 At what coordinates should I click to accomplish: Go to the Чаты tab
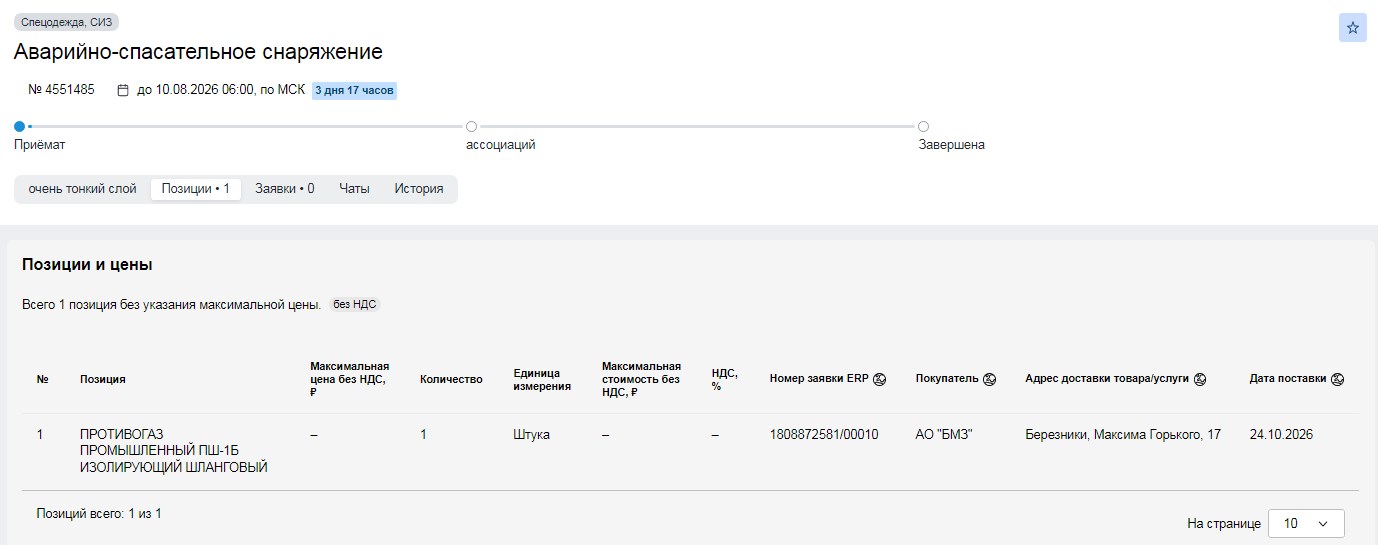pyautogui.click(x=354, y=189)
